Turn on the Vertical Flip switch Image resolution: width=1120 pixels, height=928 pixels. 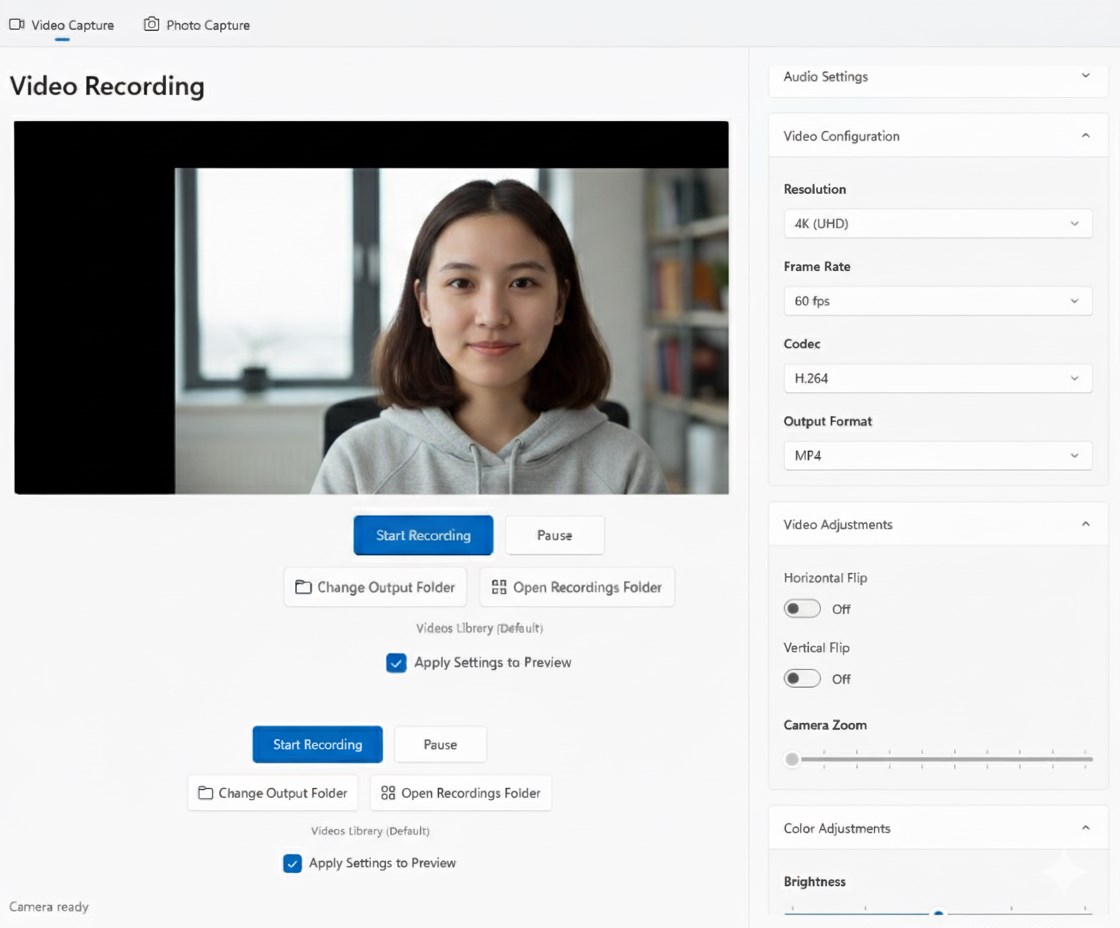click(802, 679)
